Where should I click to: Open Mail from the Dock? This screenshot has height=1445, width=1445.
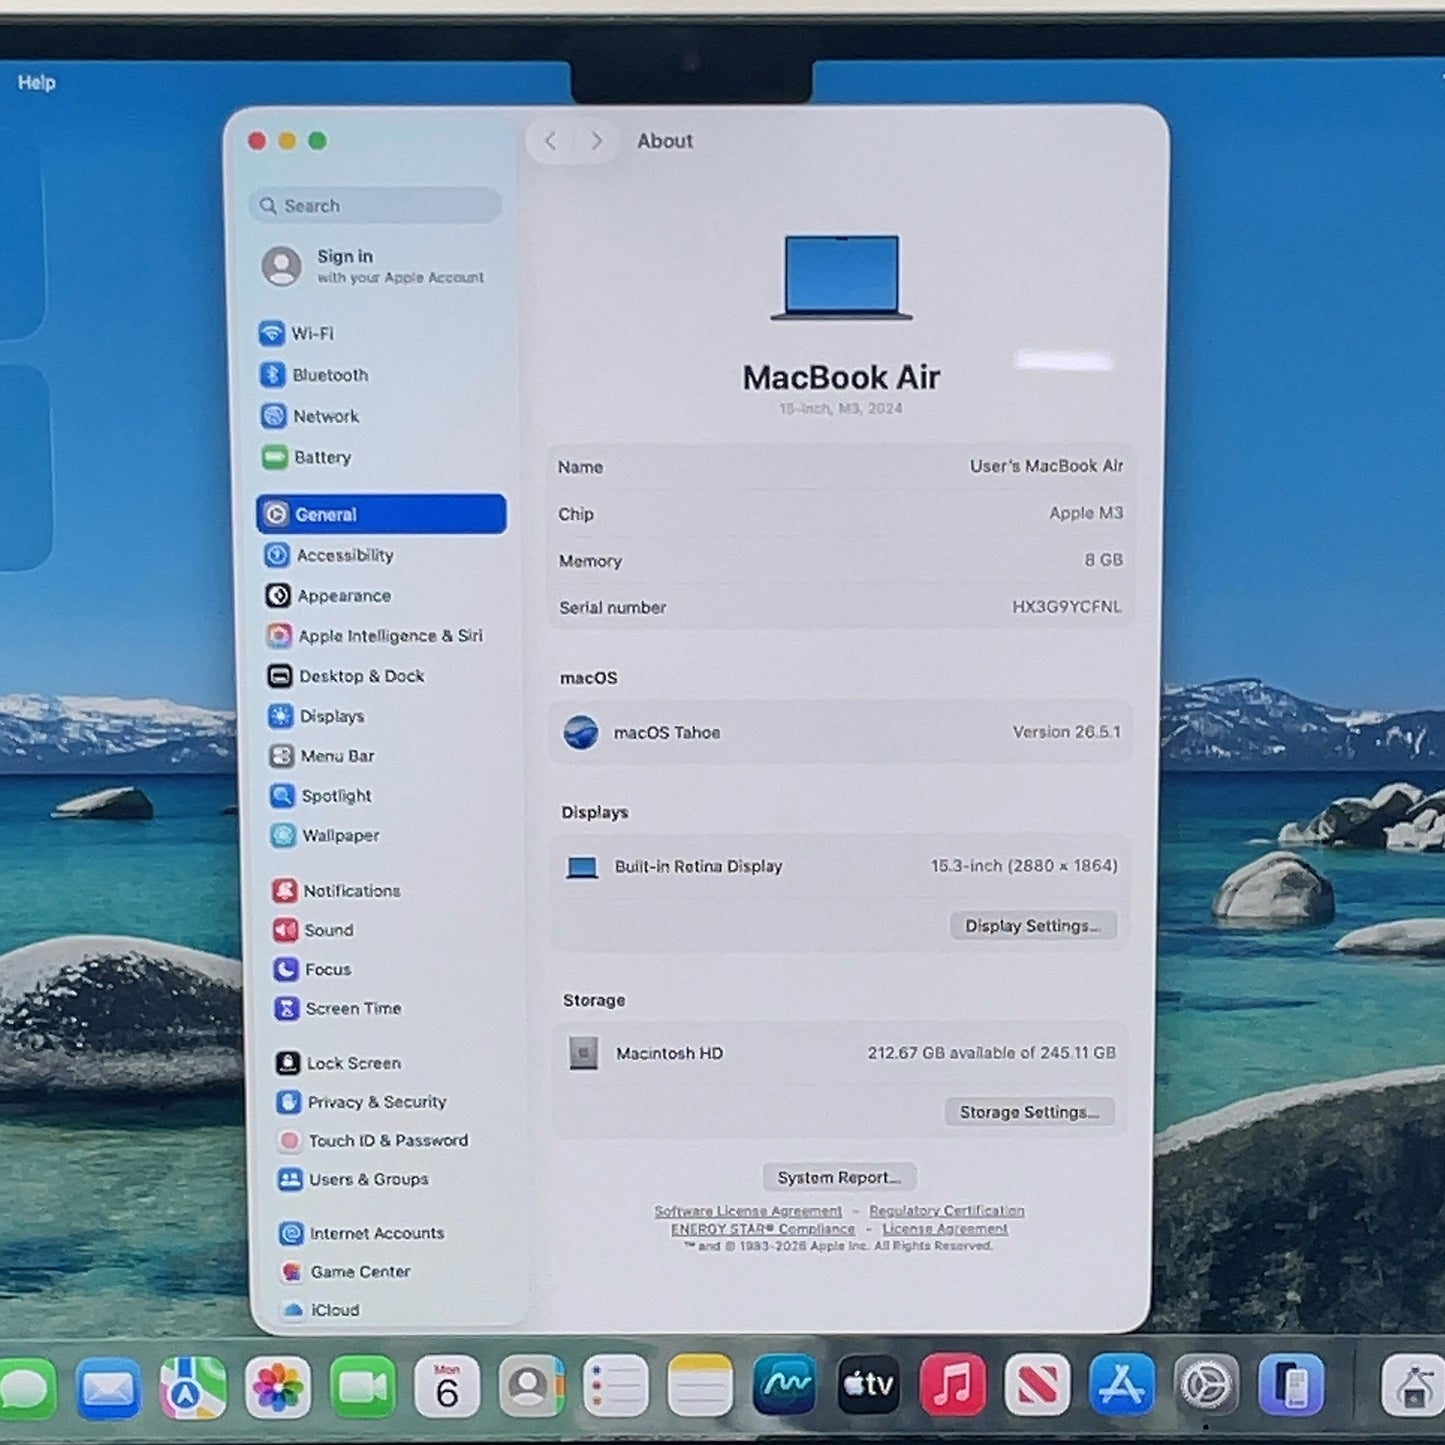pyautogui.click(x=109, y=1388)
